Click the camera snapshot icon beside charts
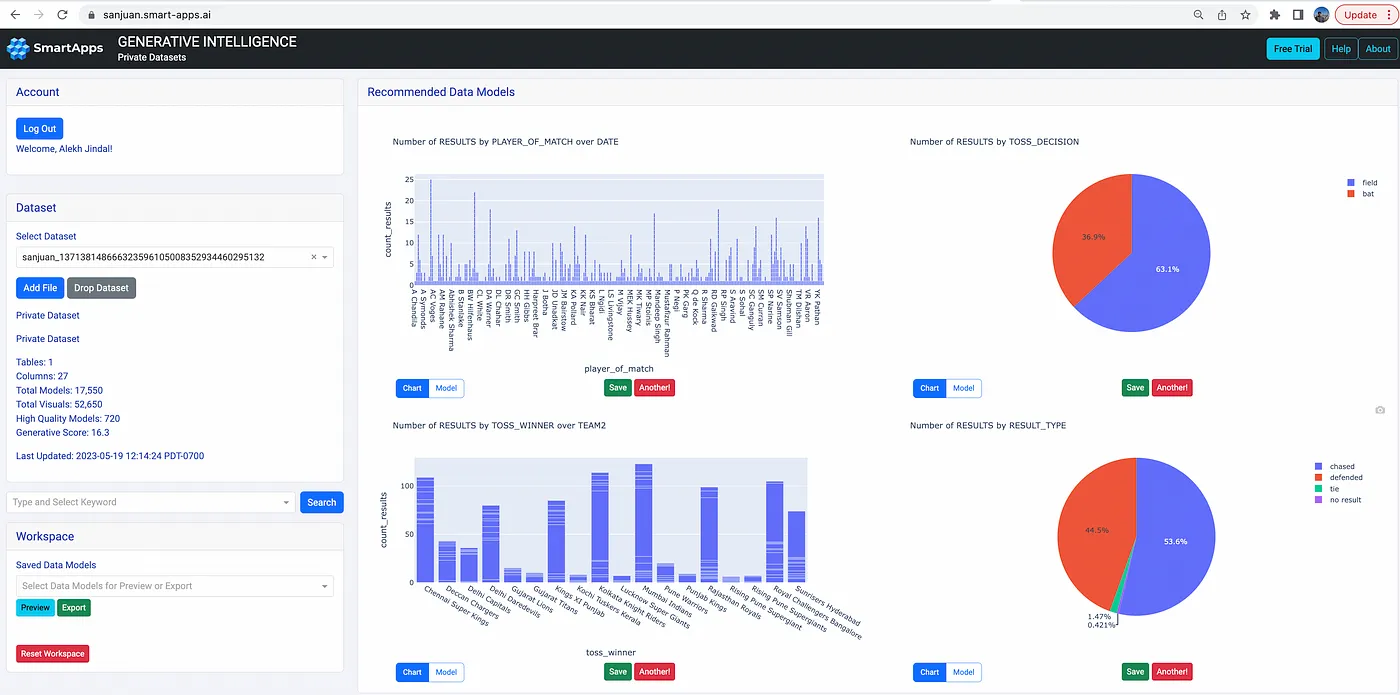Viewport: 1400px width, 695px height. click(1380, 410)
